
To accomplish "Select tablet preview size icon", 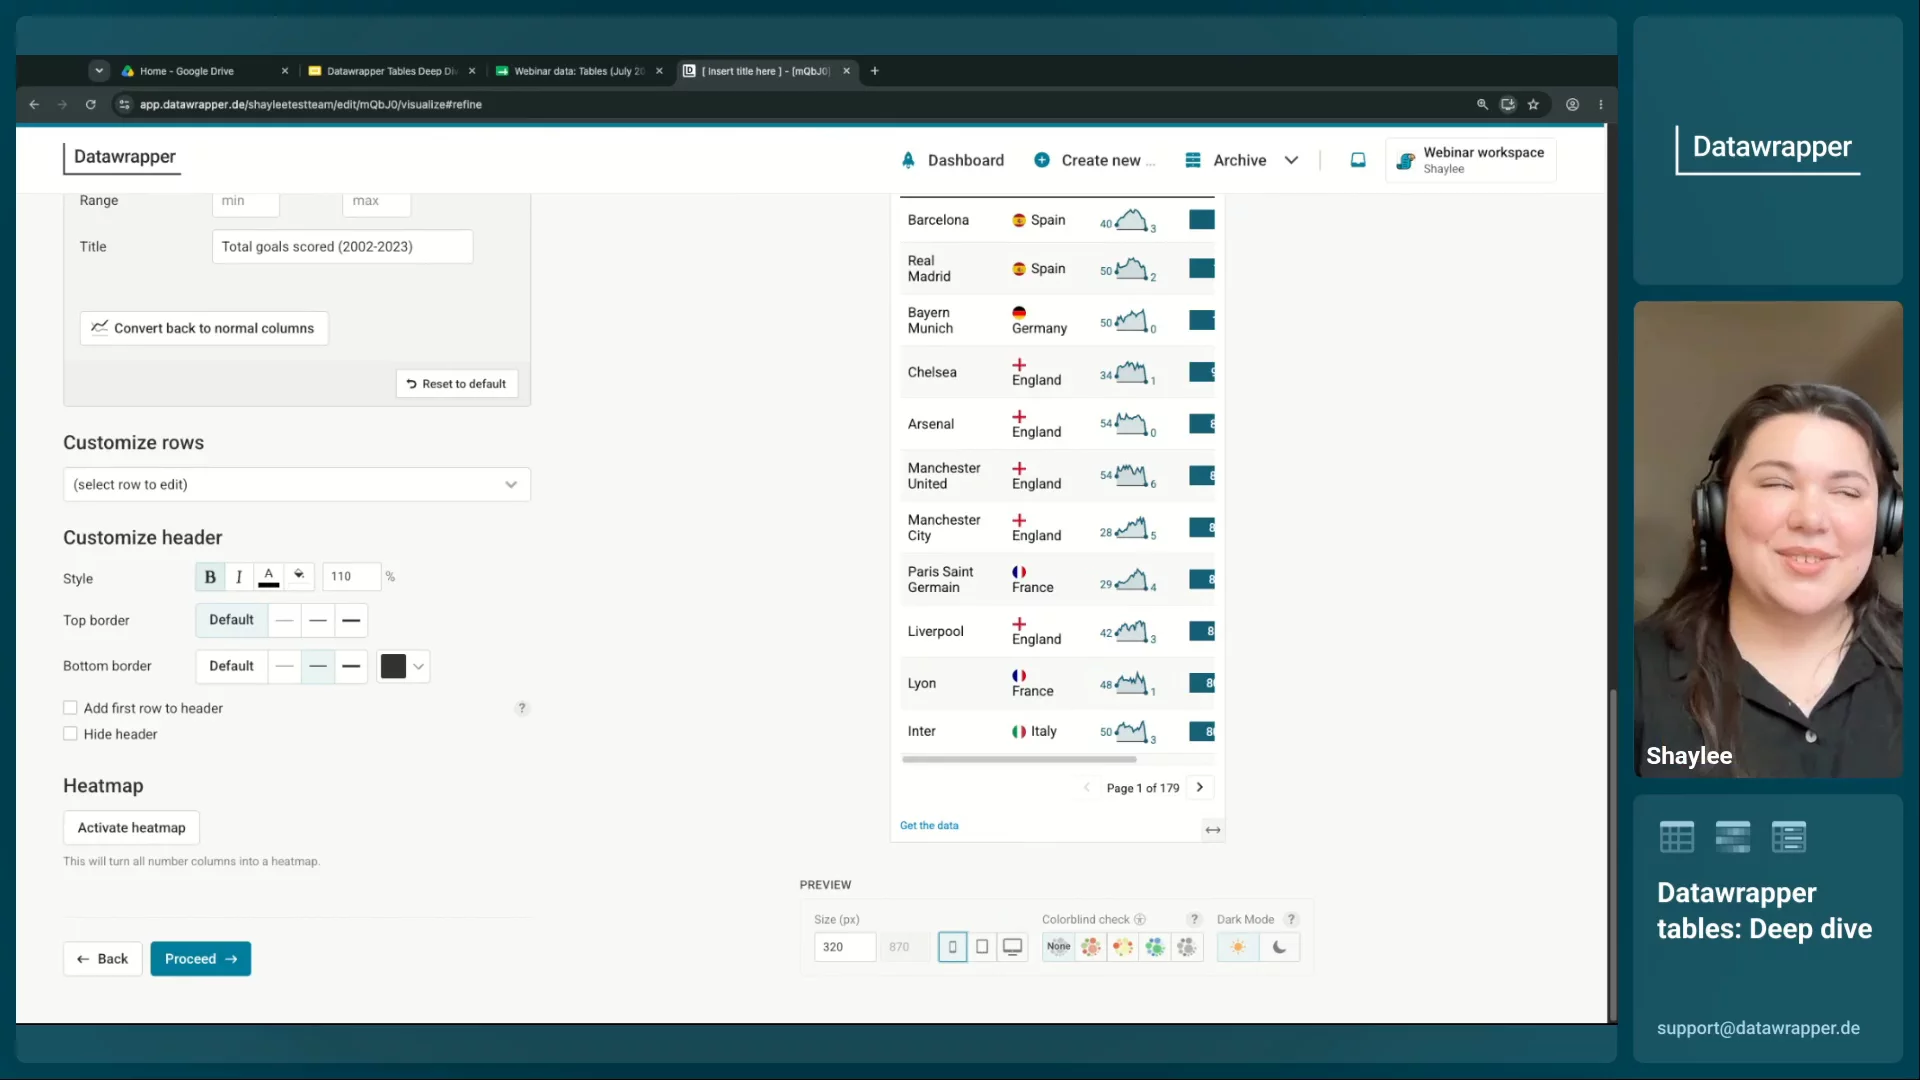I will tap(982, 947).
